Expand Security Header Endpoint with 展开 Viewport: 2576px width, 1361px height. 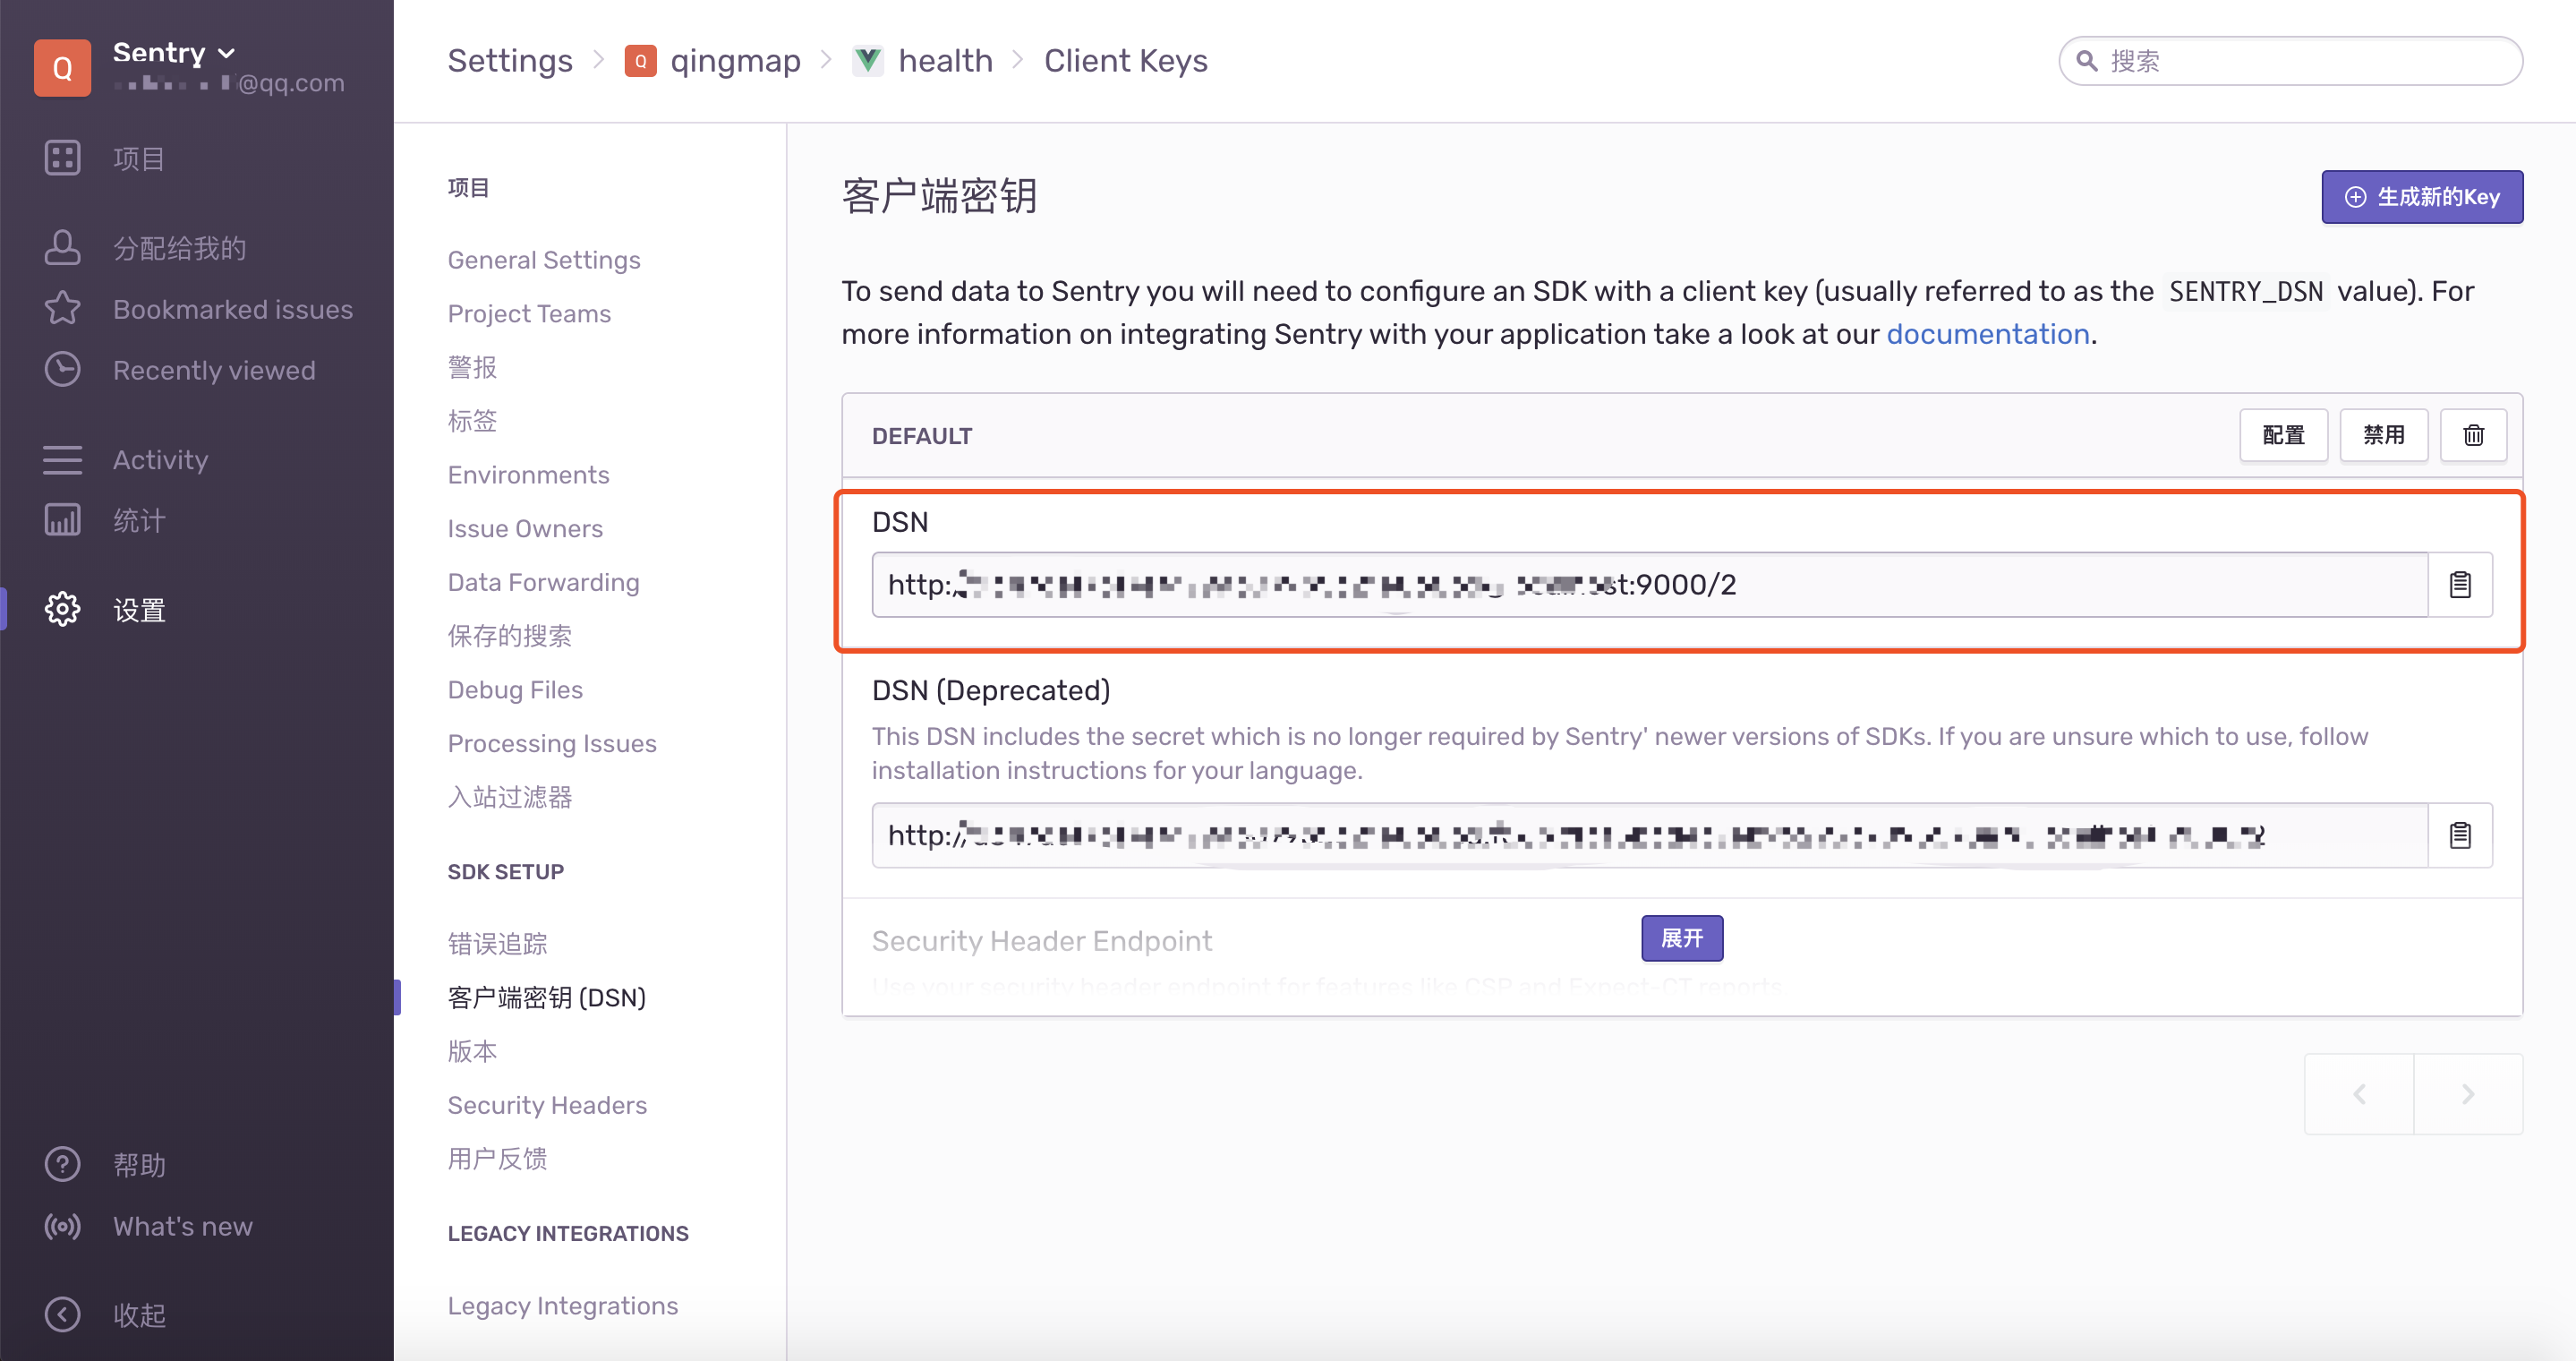1681,938
